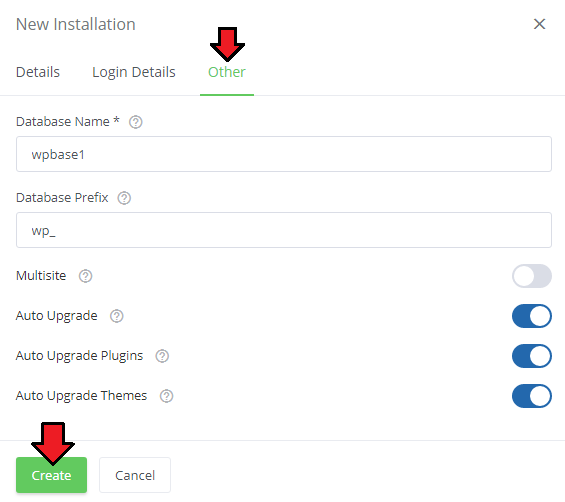Screen dimensions: 565x502
Task: Disable the Auto Upgrade switch
Action: click(531, 316)
